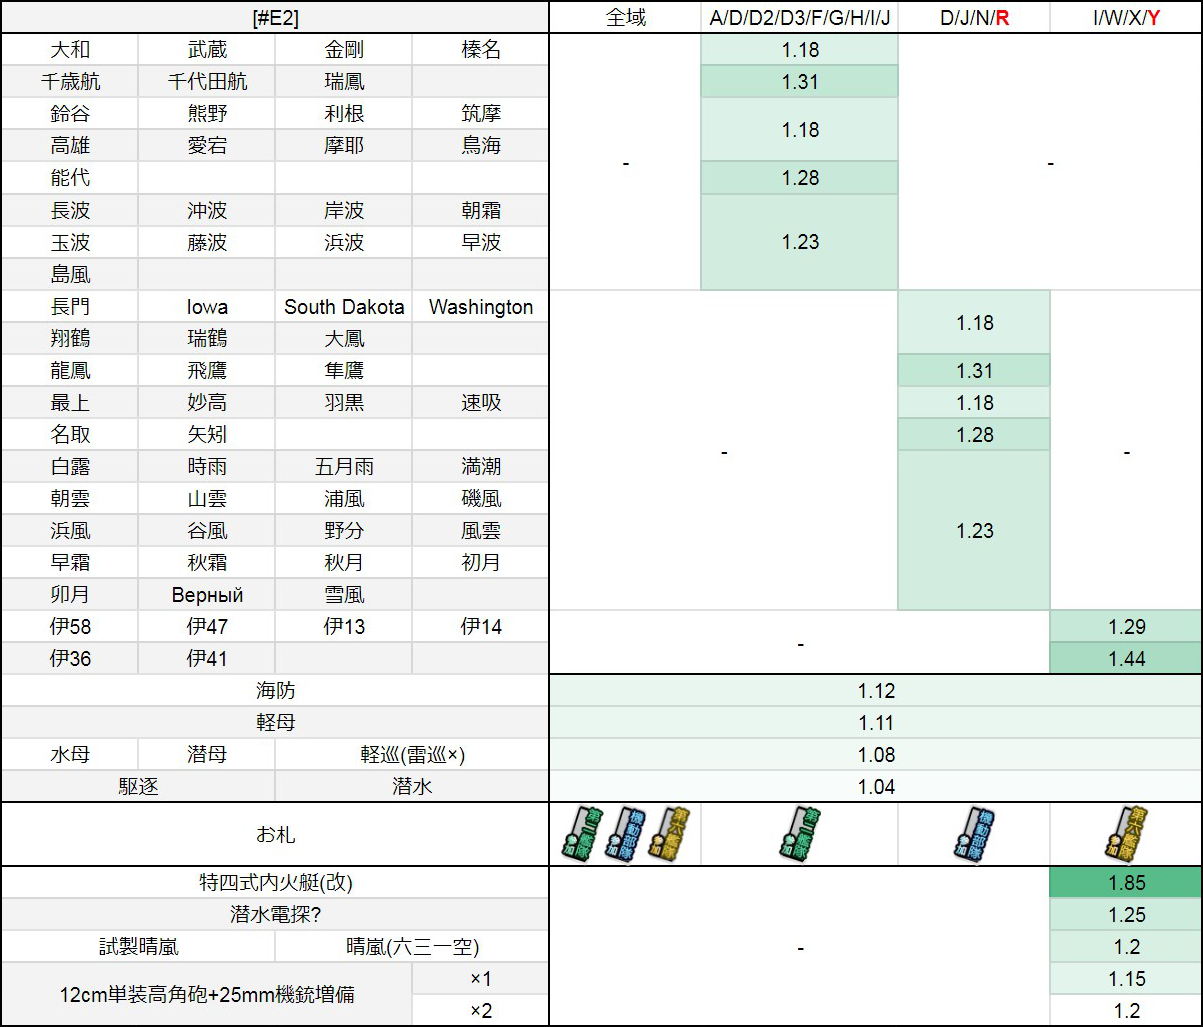
Task: Click the お札 row label
Action: pos(275,834)
